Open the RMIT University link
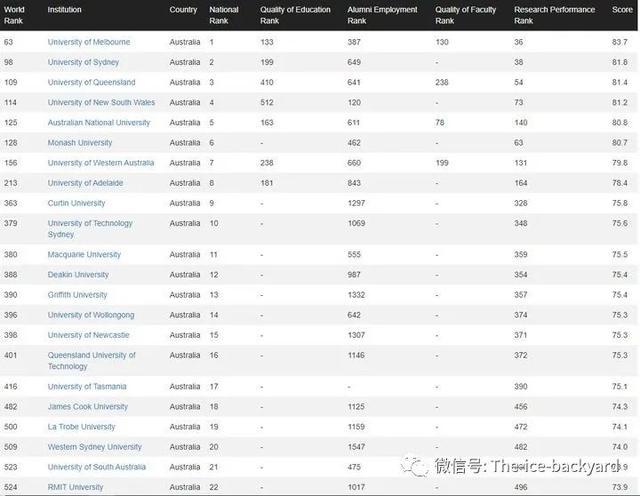 point(75,487)
